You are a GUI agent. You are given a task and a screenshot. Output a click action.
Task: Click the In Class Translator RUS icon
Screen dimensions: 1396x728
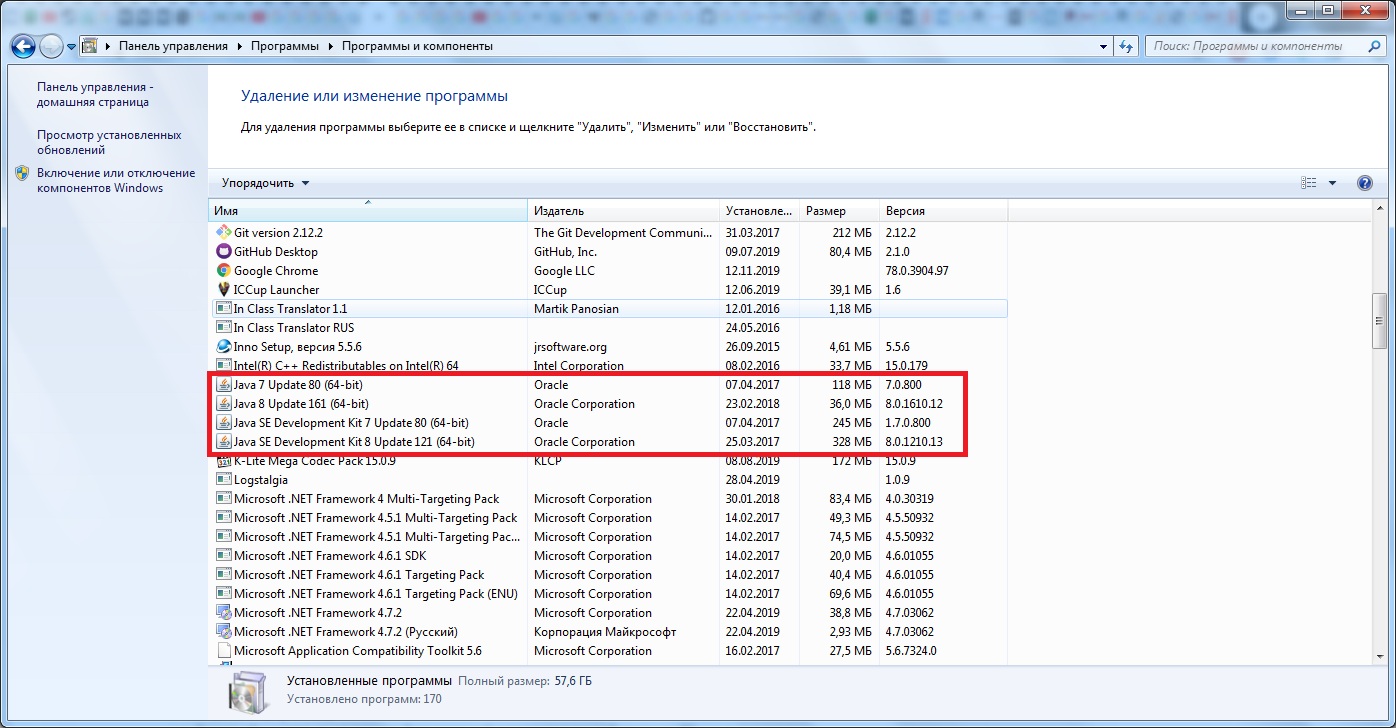click(x=224, y=327)
